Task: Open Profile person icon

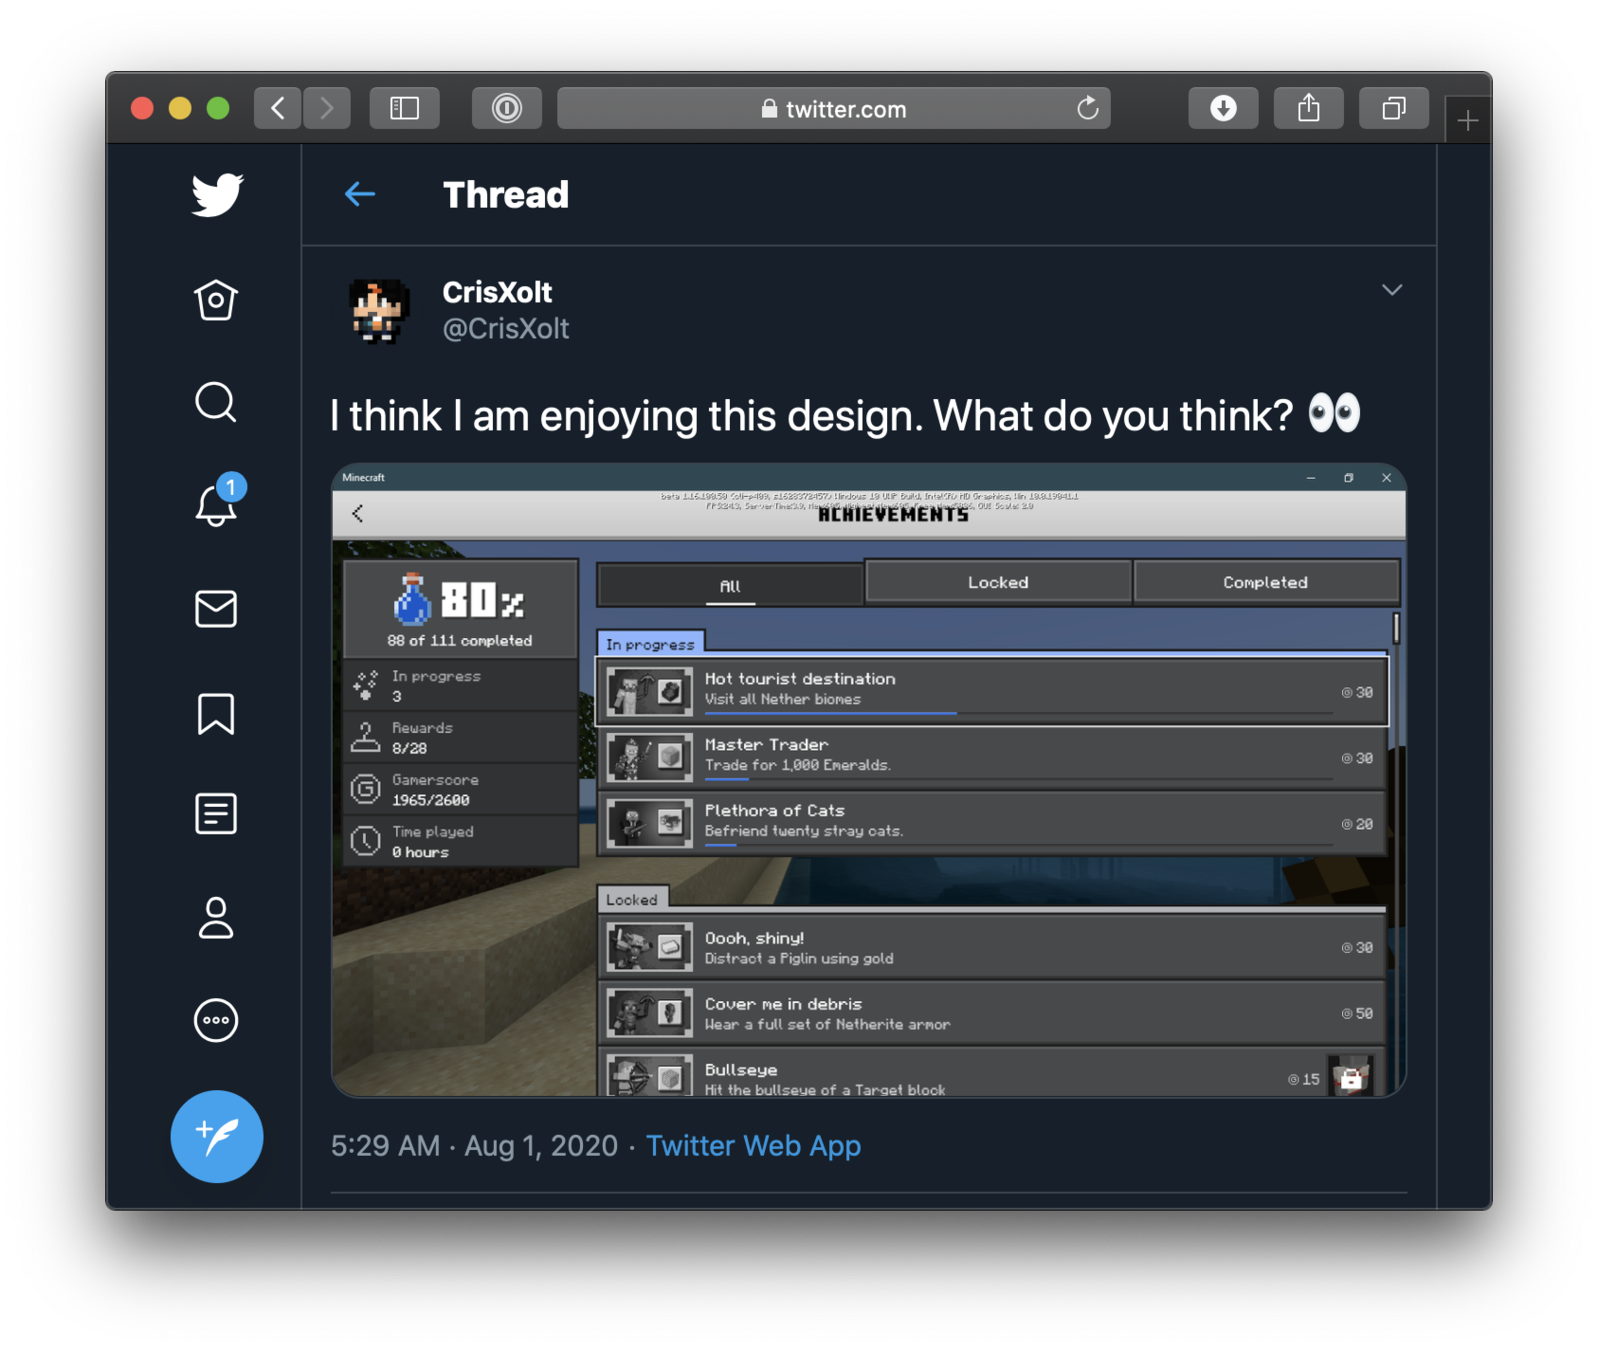Action: [x=216, y=918]
